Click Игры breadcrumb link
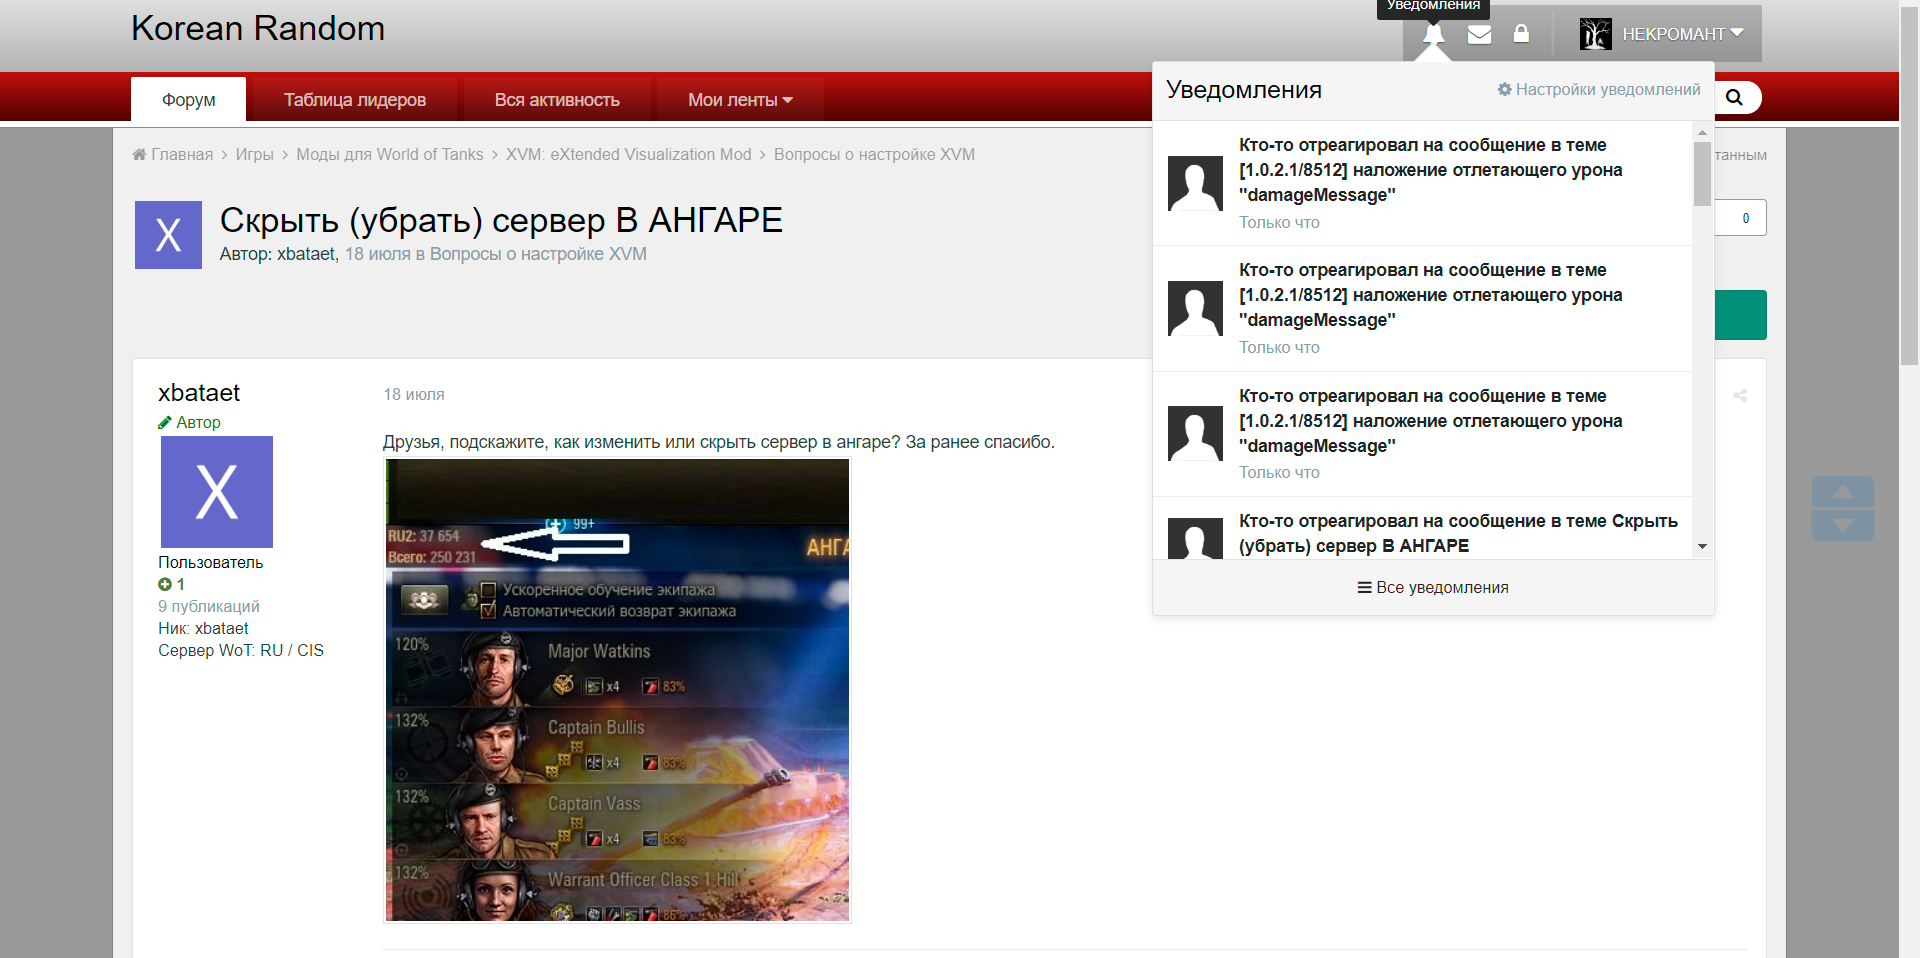 (254, 154)
